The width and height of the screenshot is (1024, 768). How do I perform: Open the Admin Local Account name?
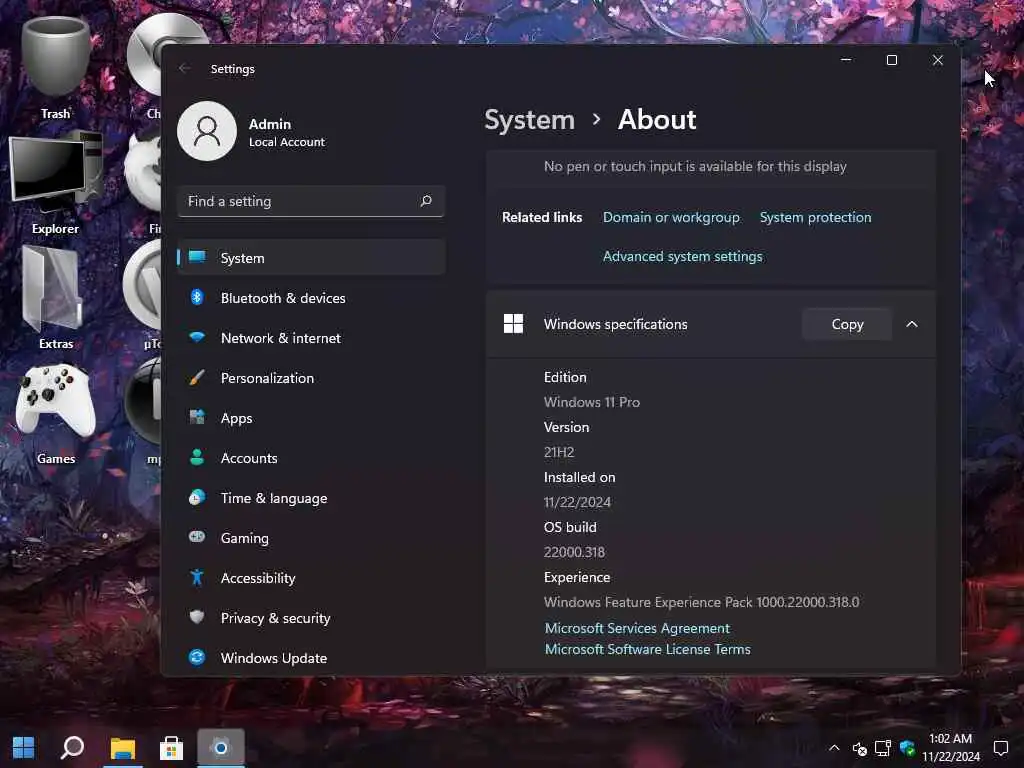tap(286, 133)
